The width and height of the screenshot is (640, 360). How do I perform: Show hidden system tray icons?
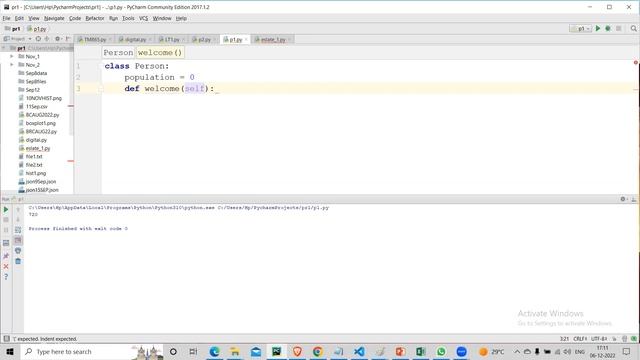pos(517,351)
